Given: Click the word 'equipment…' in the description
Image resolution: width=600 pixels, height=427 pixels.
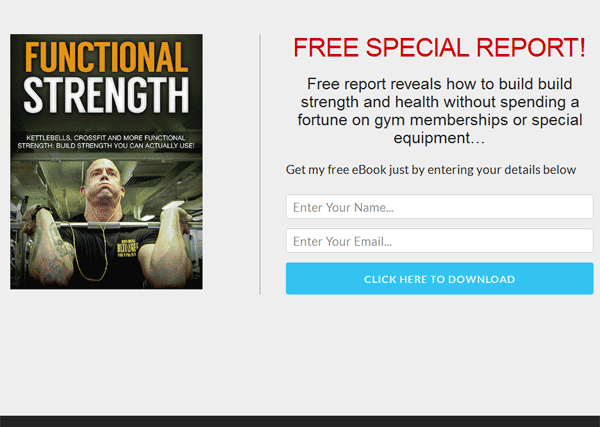Looking at the screenshot, I should [x=439, y=138].
